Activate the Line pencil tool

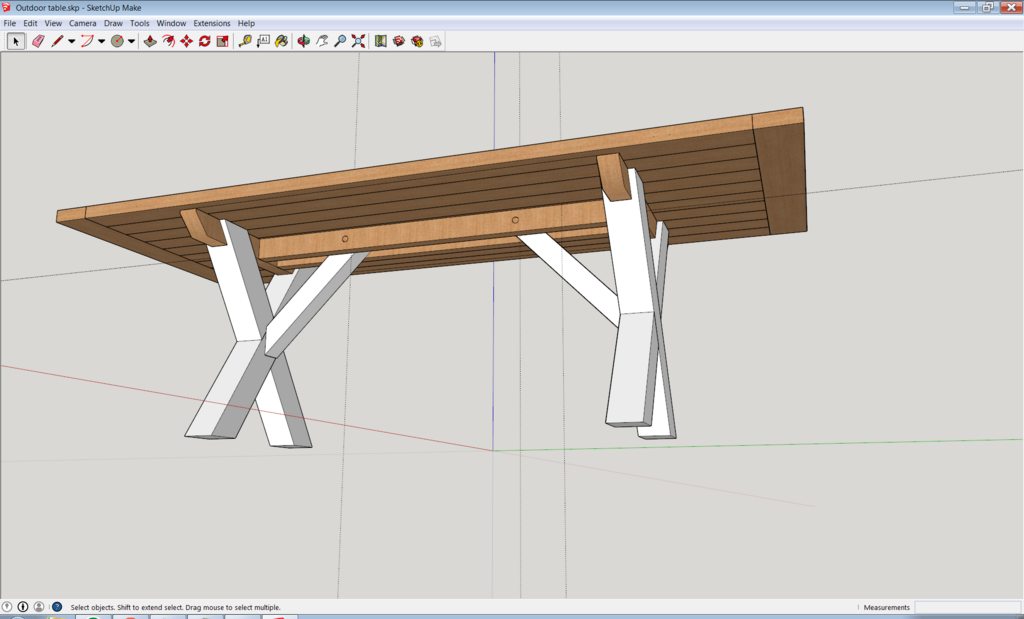57,41
